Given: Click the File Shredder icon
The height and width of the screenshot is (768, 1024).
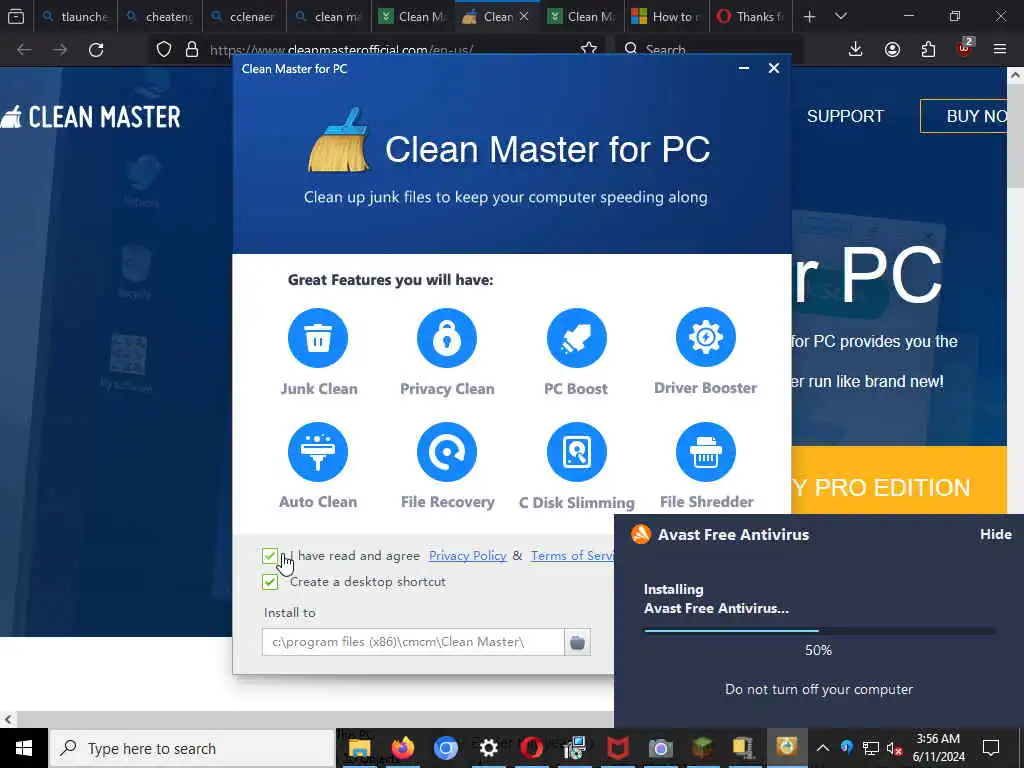Looking at the screenshot, I should point(705,451).
